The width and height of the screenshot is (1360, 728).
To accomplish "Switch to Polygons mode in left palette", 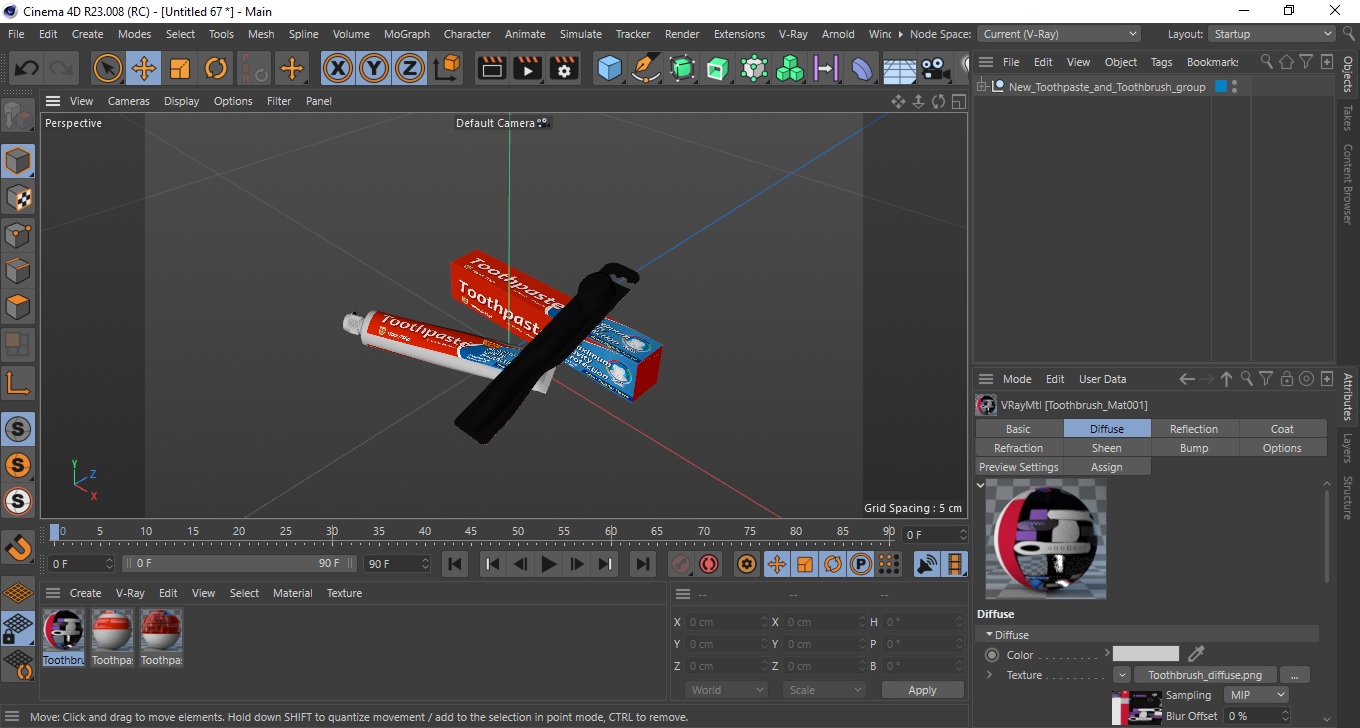I will point(18,307).
